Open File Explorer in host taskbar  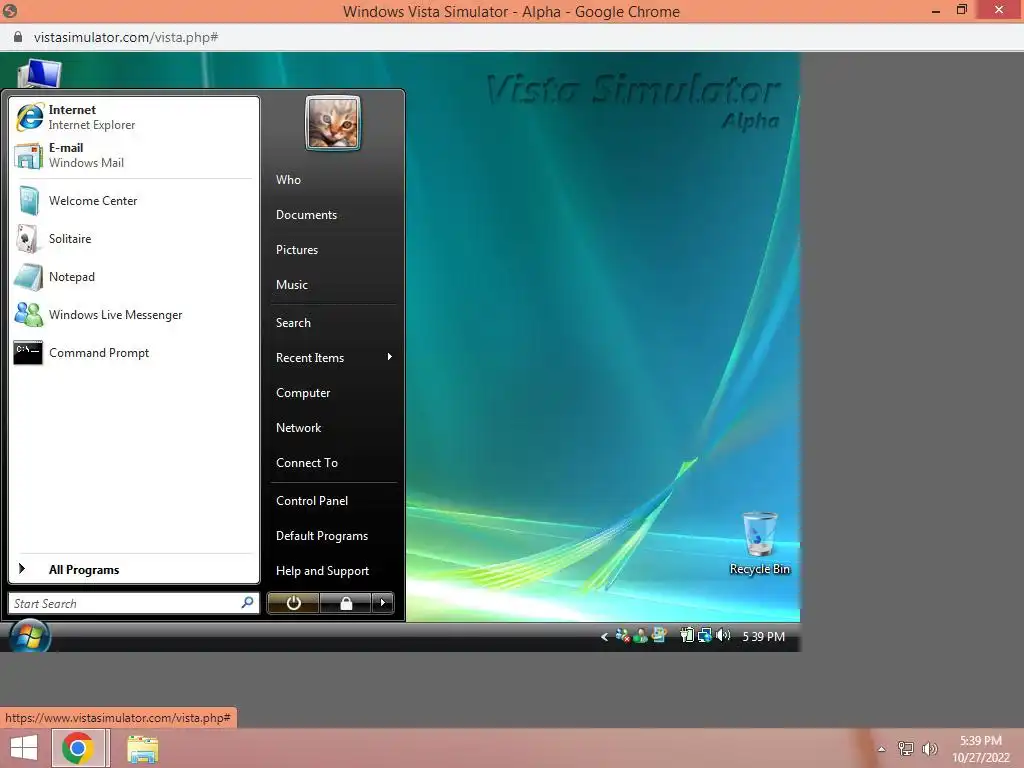(x=142, y=749)
